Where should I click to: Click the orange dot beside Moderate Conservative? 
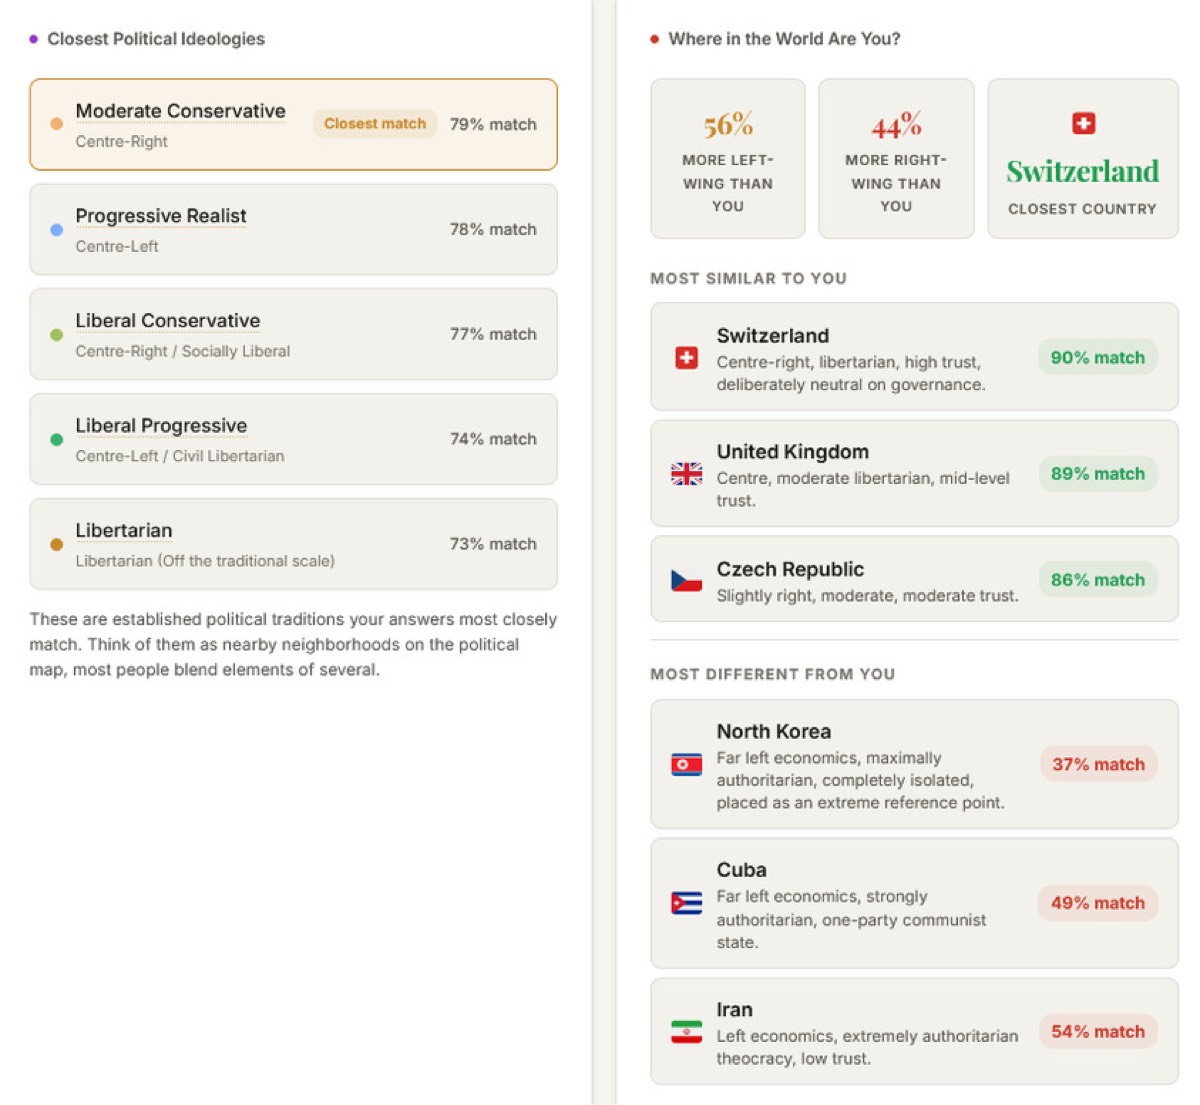57,124
